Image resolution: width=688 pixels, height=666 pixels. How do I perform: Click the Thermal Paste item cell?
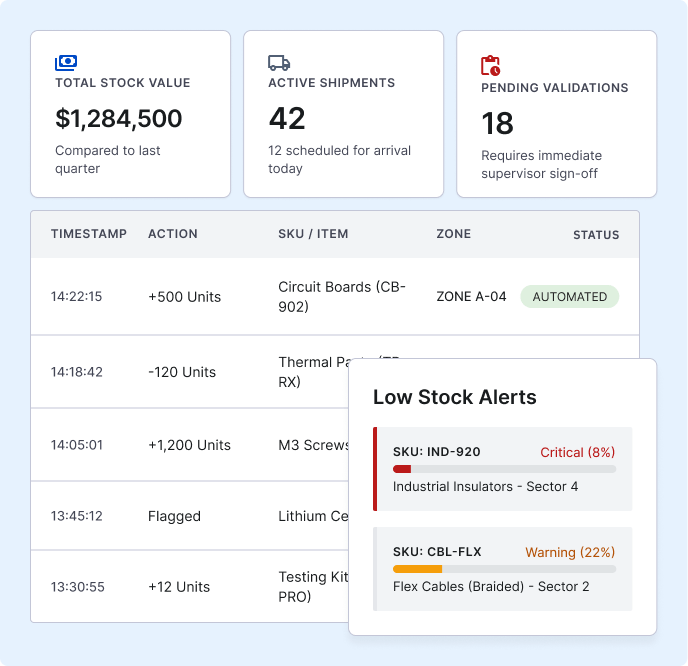point(313,372)
